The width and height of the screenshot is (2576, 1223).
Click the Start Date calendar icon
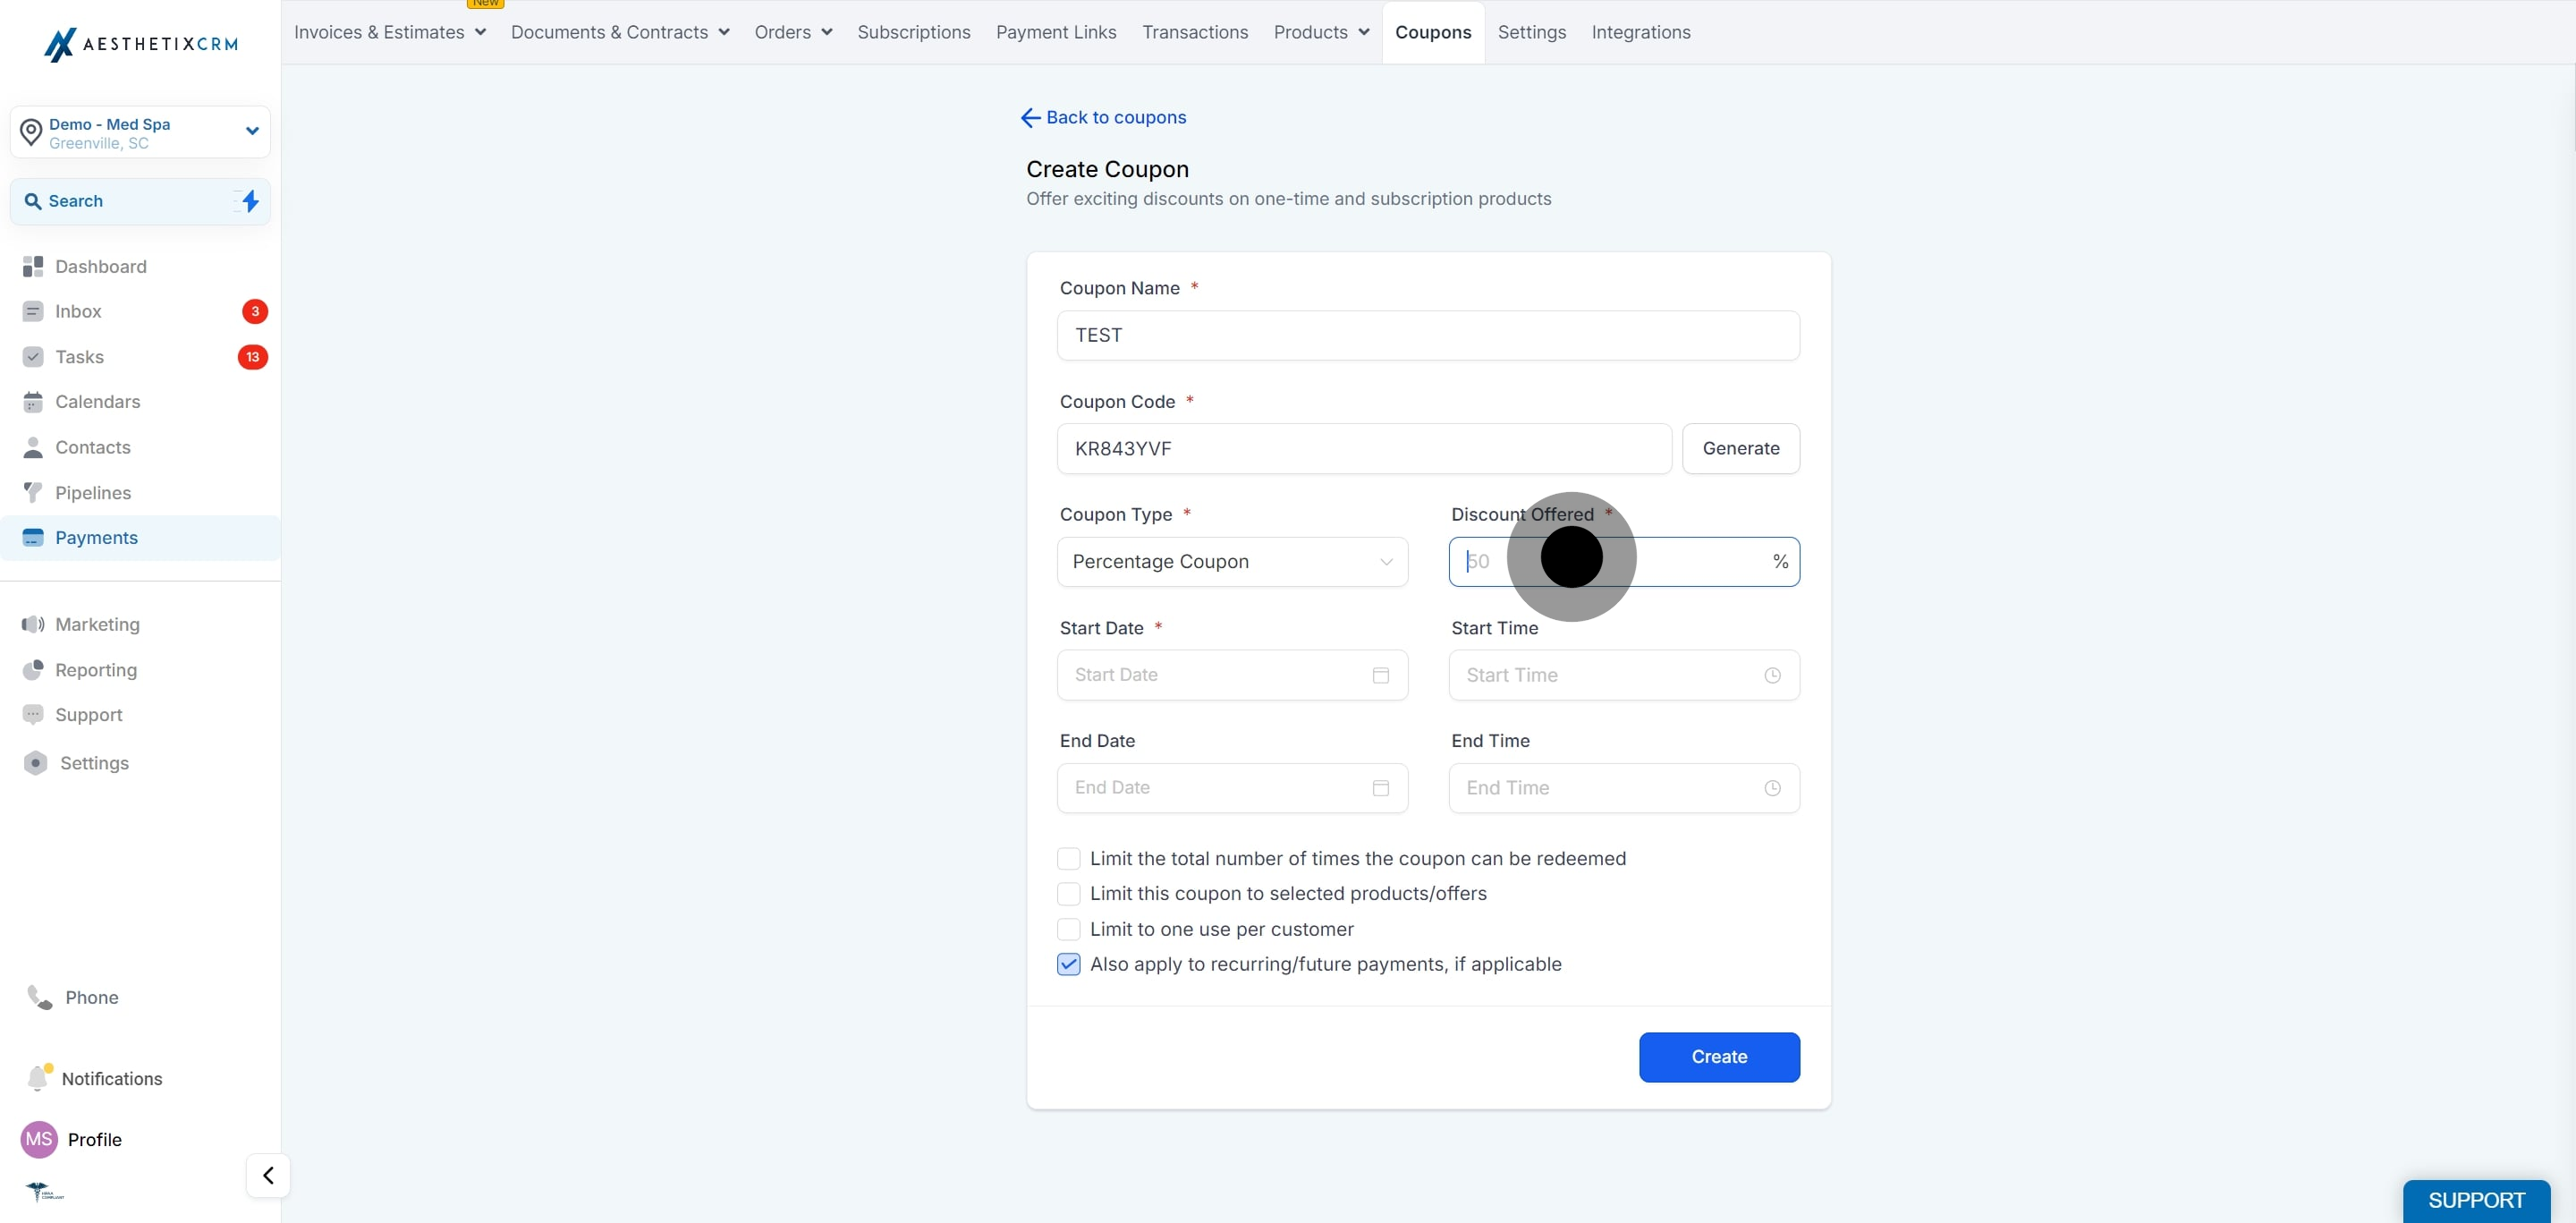(1381, 675)
